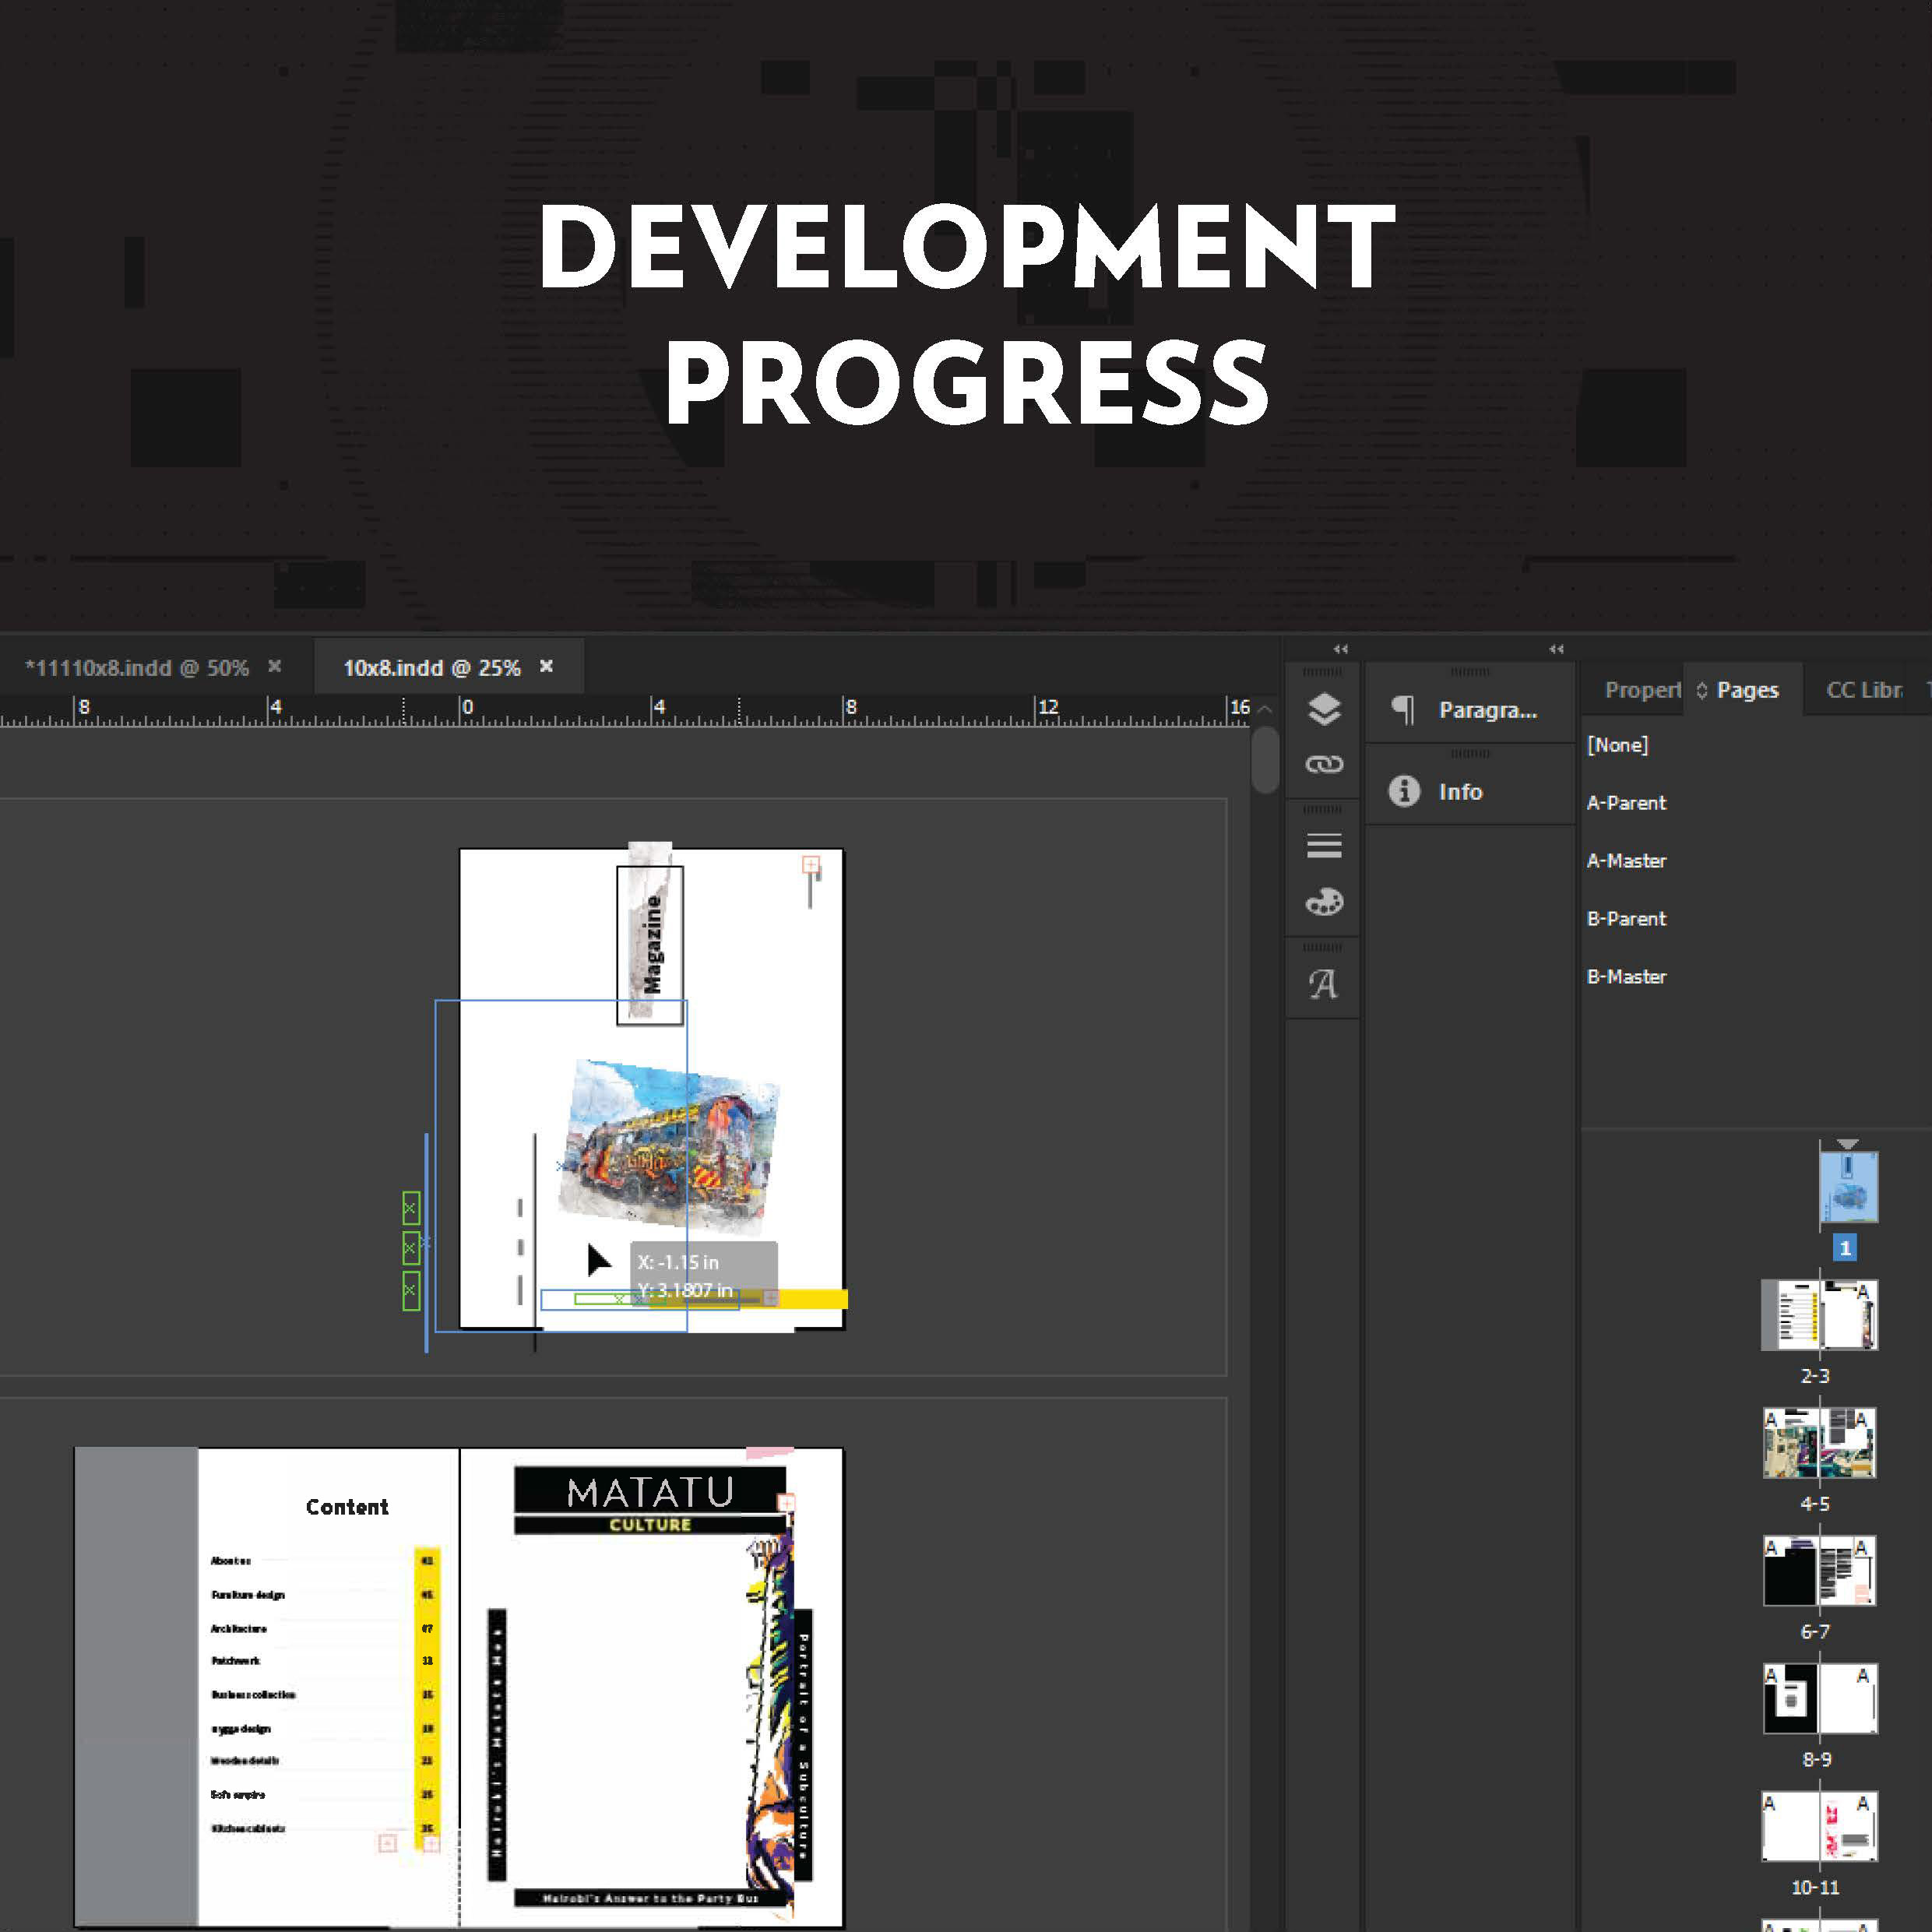
Task: Open the Paragraph panel button
Action: coord(1469,710)
